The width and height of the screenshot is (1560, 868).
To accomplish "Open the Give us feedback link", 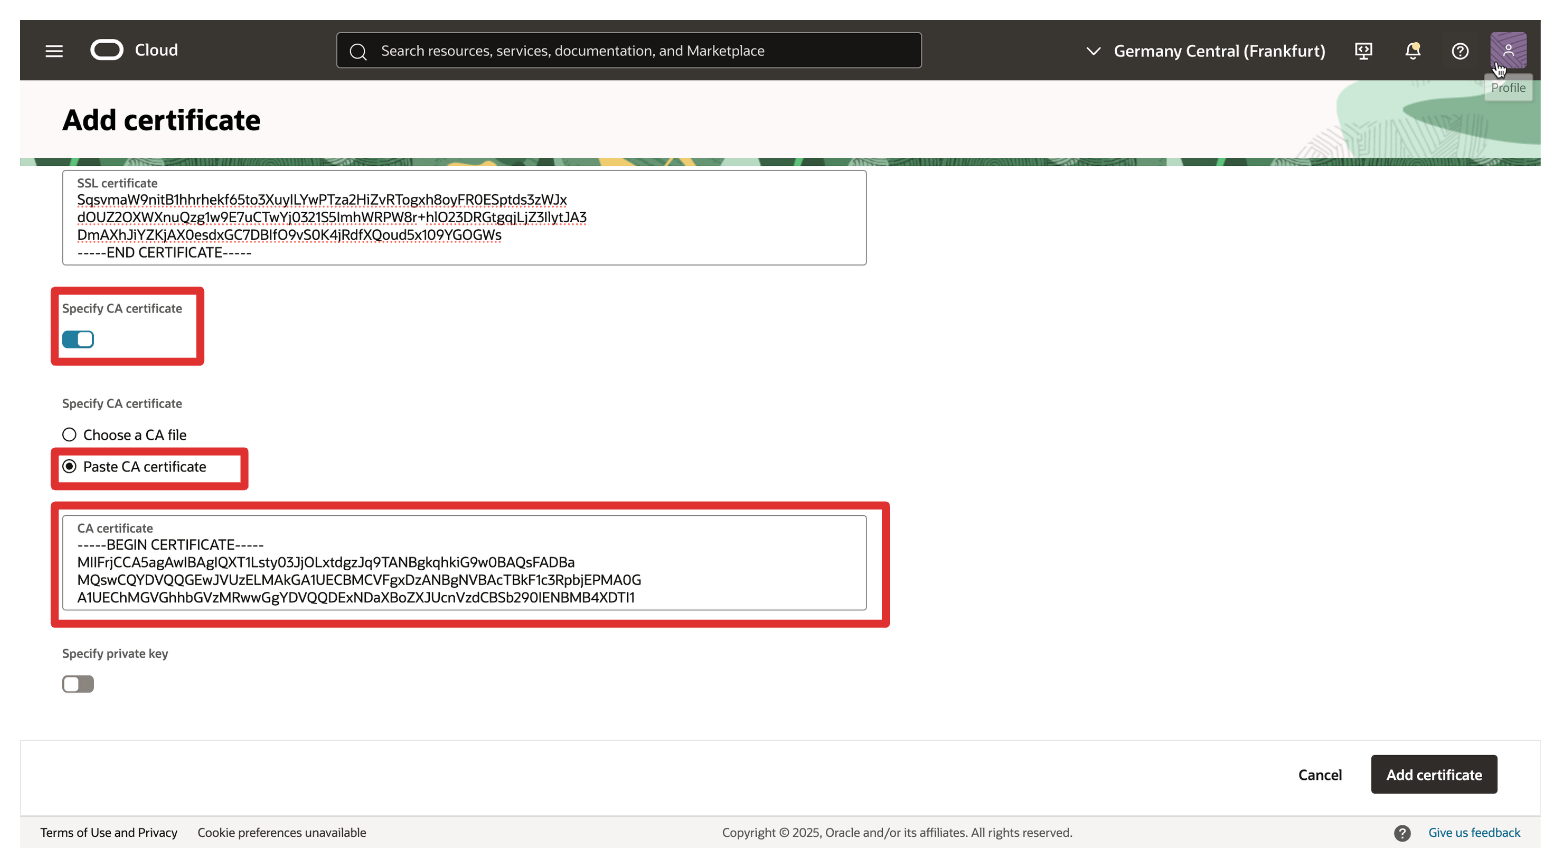I will [x=1473, y=833].
